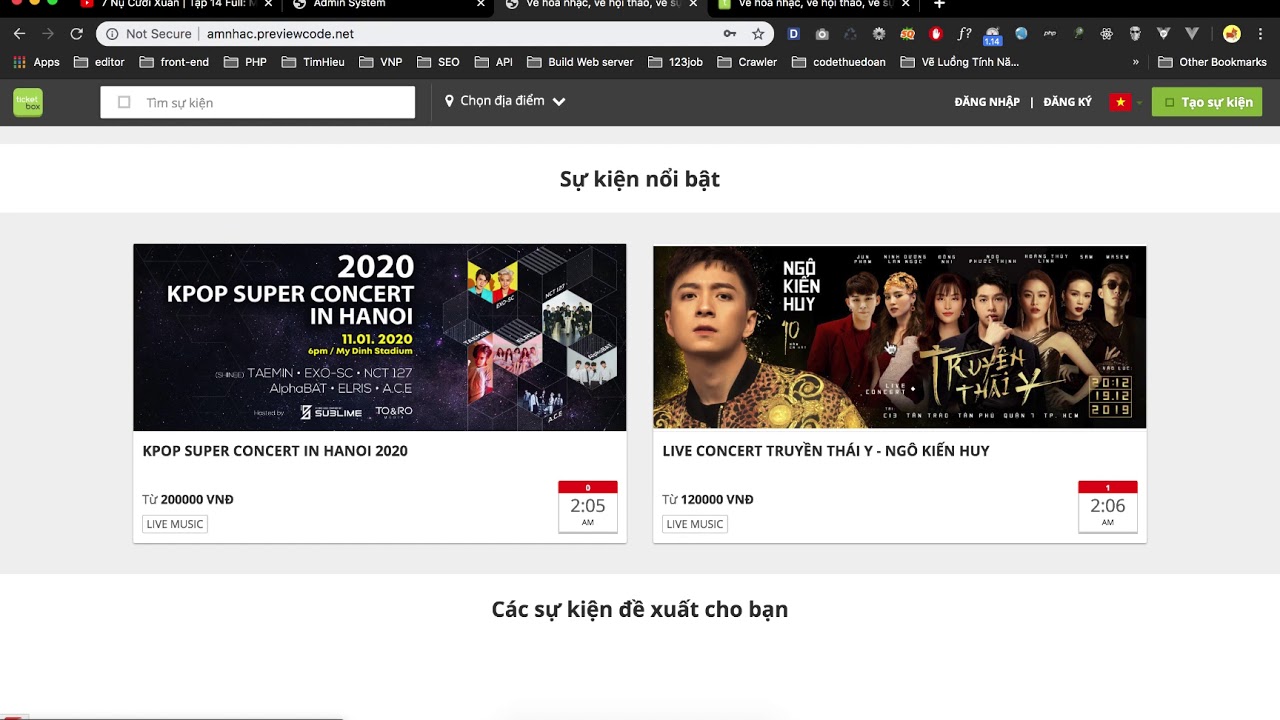This screenshot has width=1280, height=720.
Task: Open the codethuedoan bookmarks folder
Action: (x=838, y=62)
